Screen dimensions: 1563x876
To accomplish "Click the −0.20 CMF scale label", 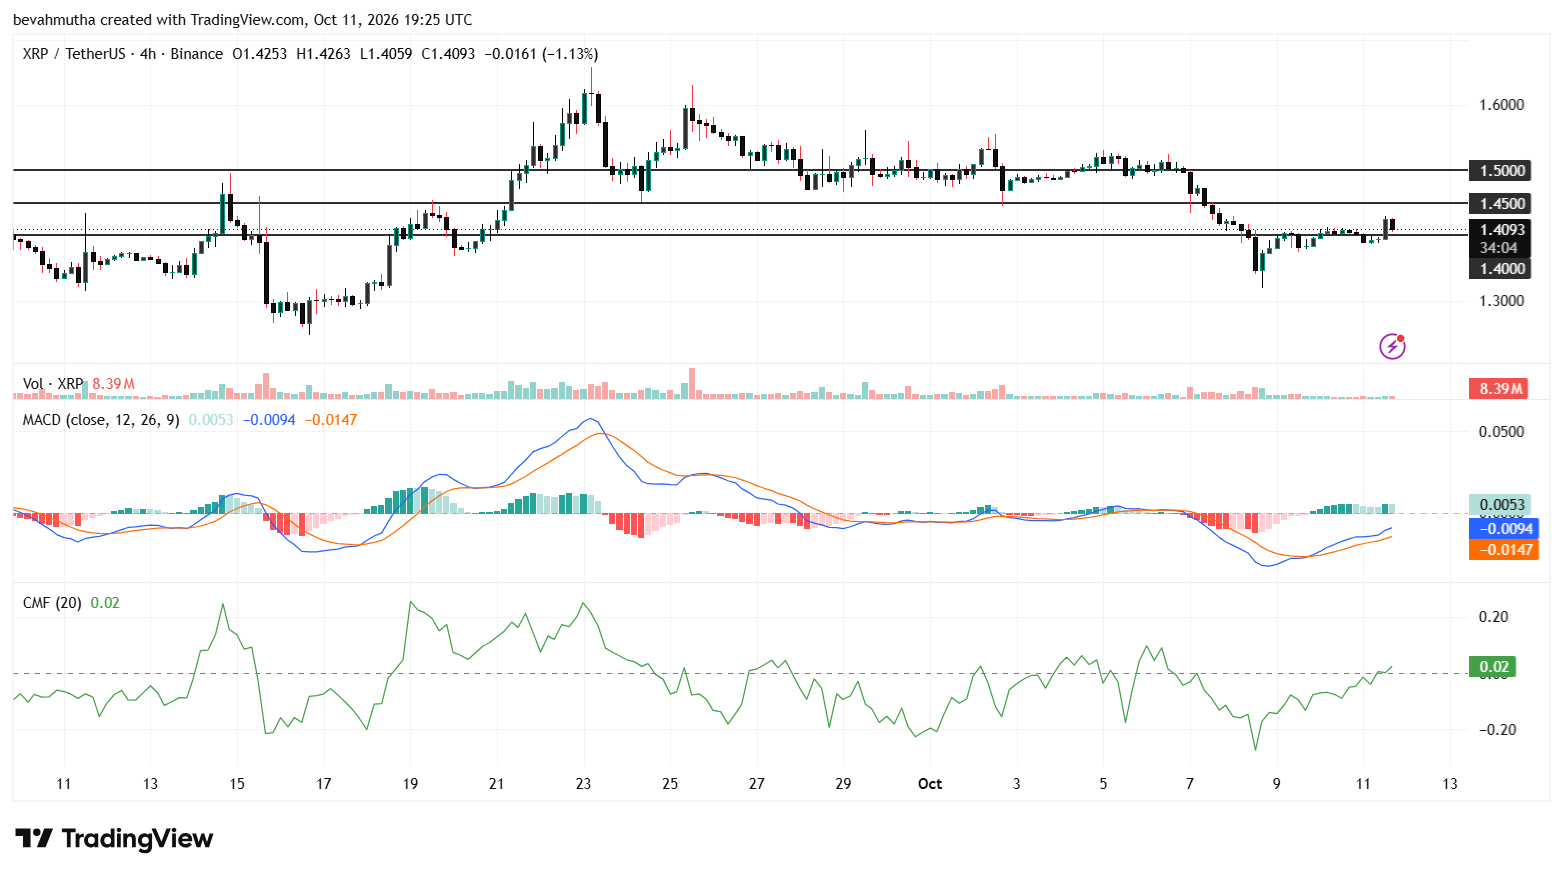I will click(x=1497, y=730).
